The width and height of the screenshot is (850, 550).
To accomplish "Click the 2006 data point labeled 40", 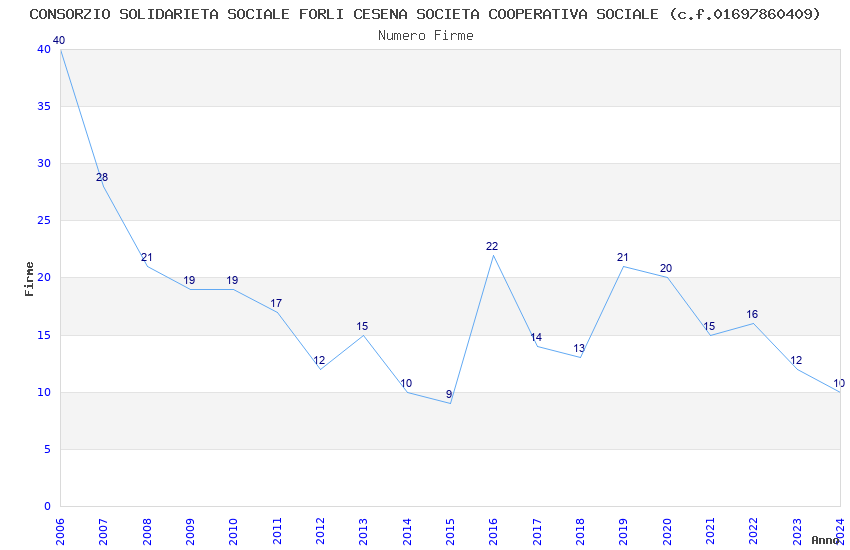I will tap(61, 49).
